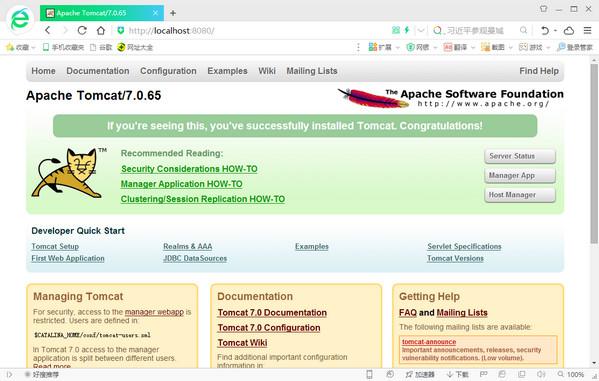
Task: Open the cloud sync icon
Action: pyautogui.click(x=569, y=30)
